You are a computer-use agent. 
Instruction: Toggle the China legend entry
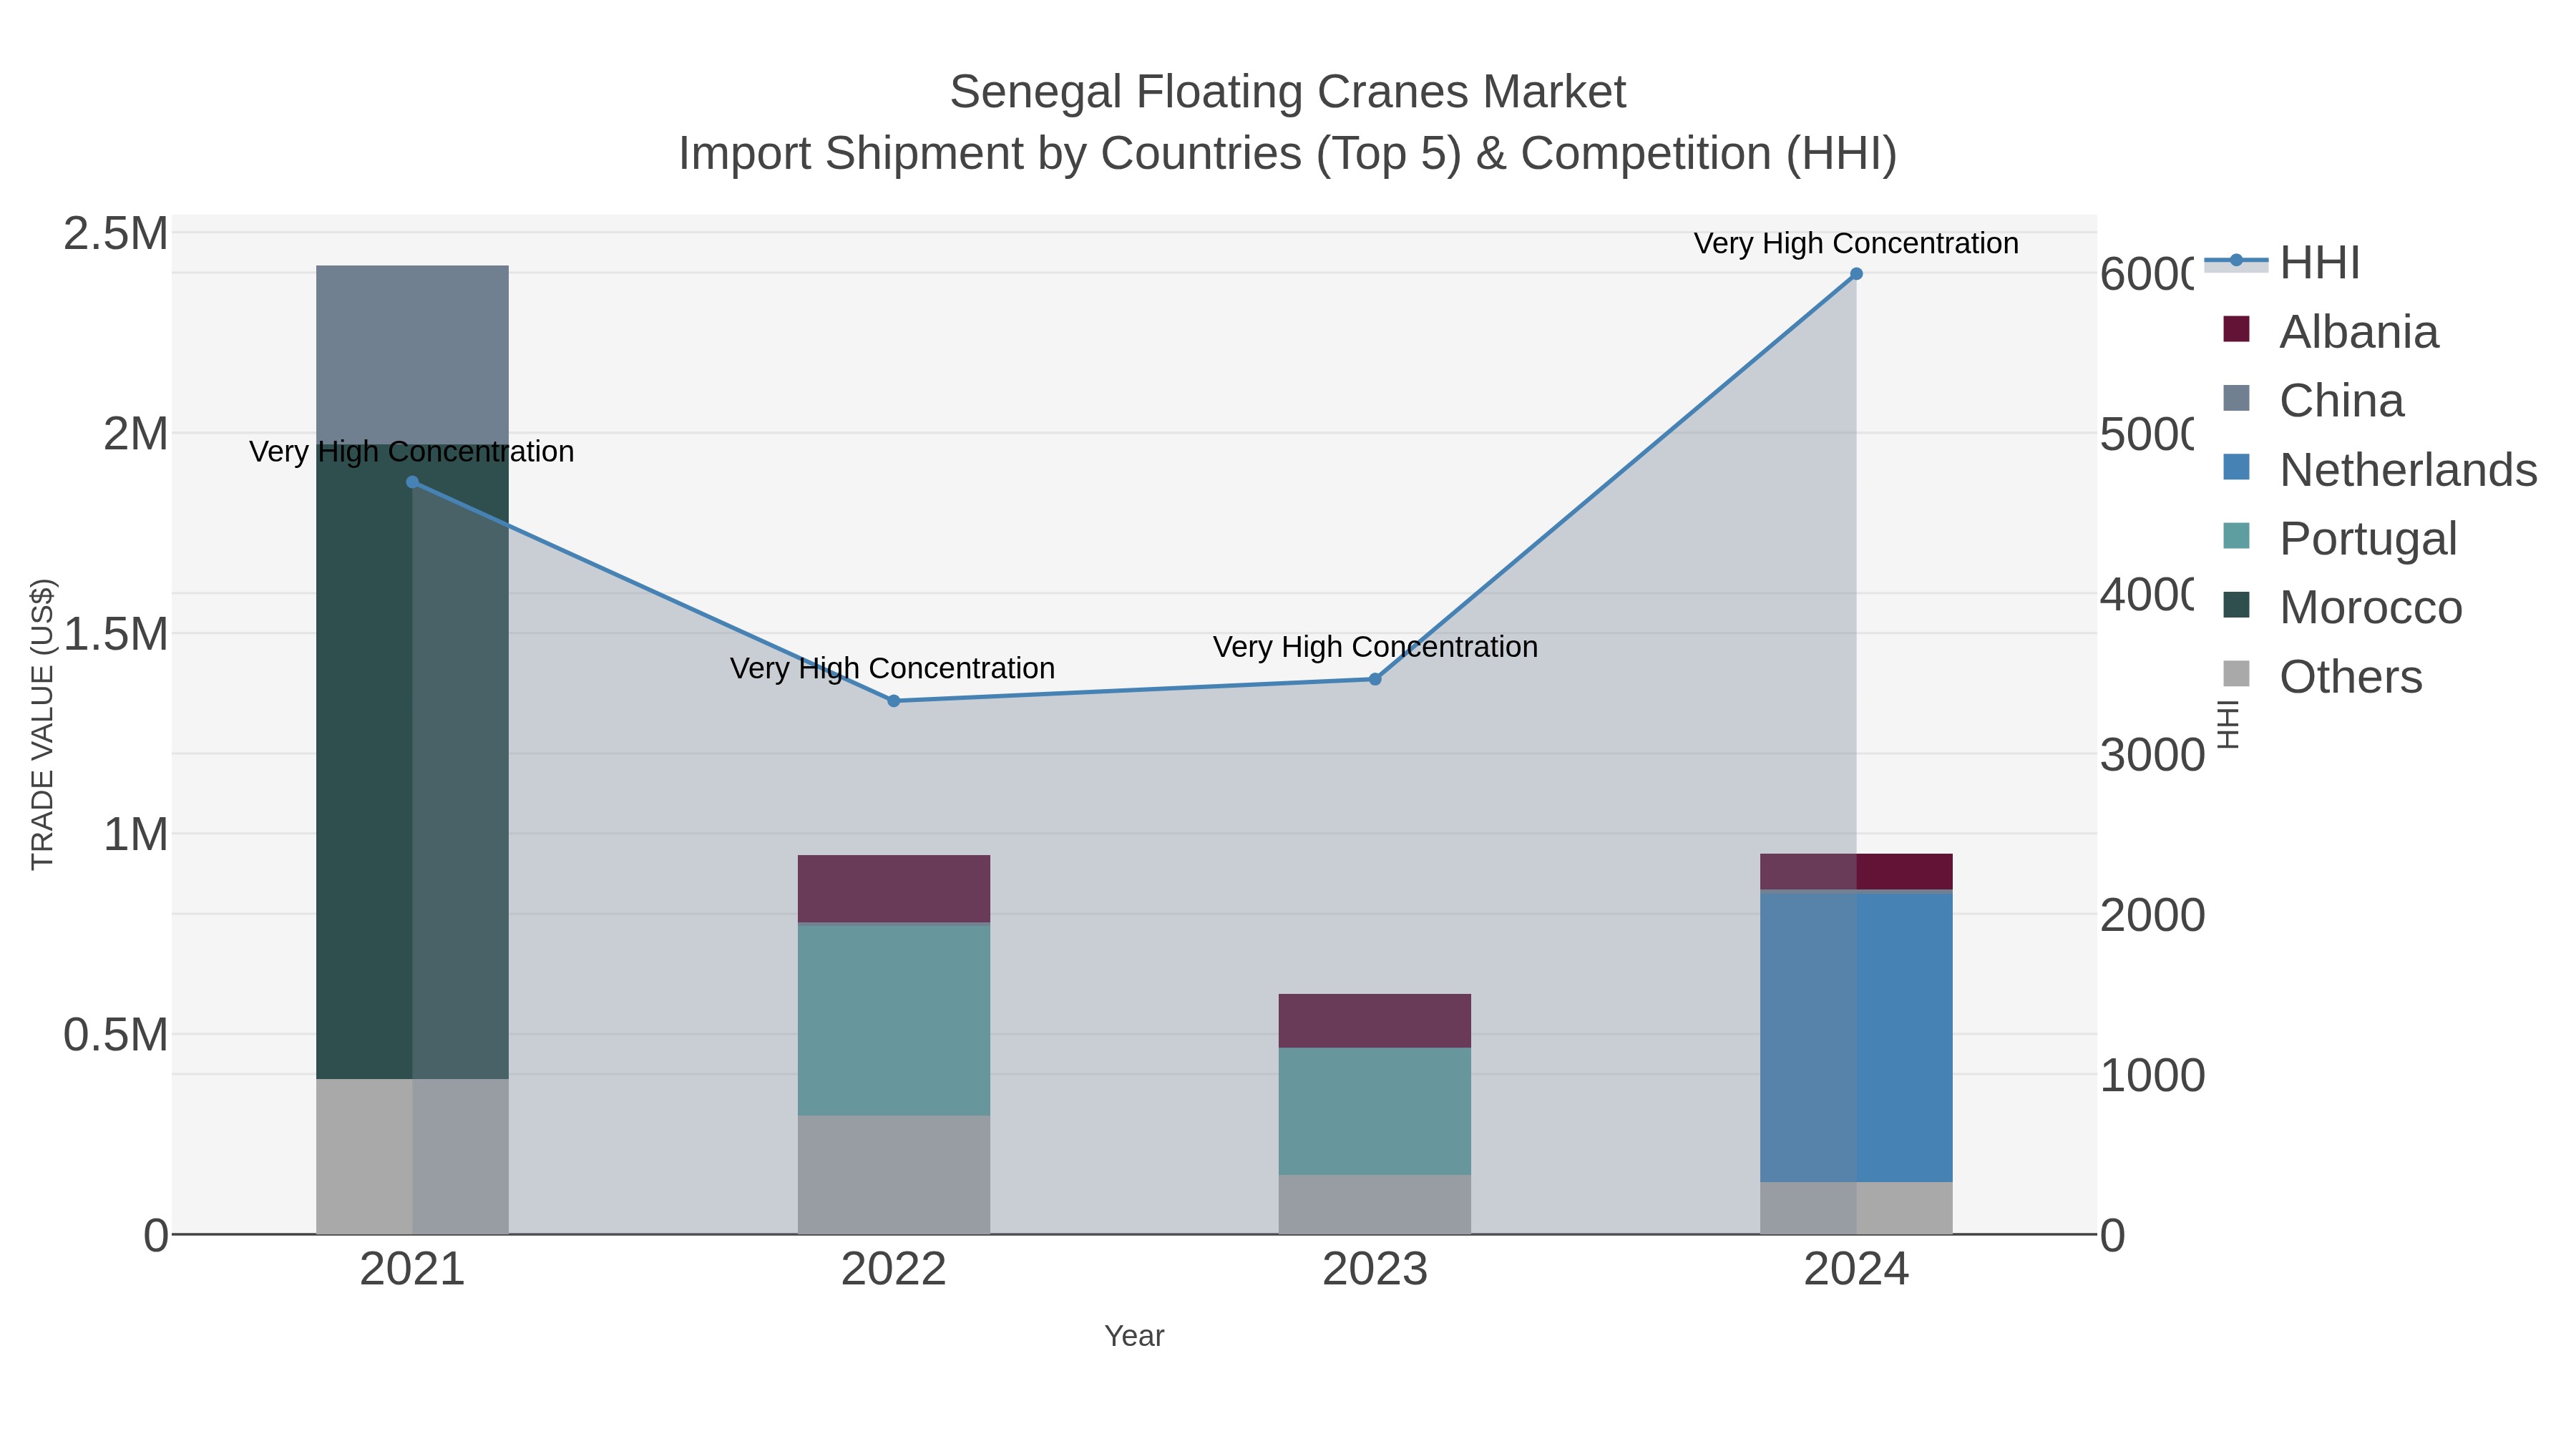pyautogui.click(x=2313, y=400)
